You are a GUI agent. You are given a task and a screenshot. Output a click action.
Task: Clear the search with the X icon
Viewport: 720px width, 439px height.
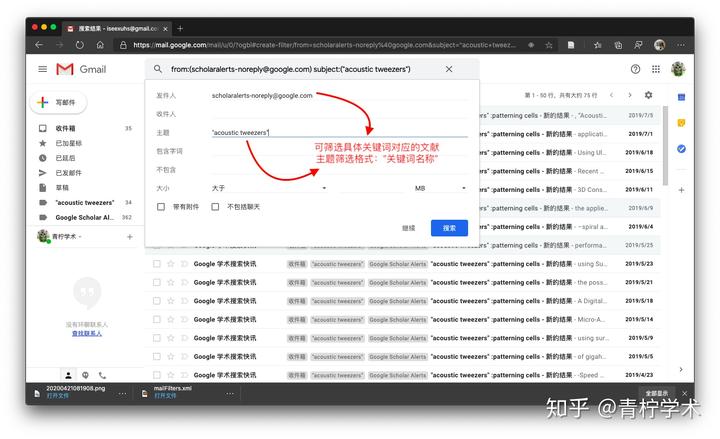[x=448, y=69]
